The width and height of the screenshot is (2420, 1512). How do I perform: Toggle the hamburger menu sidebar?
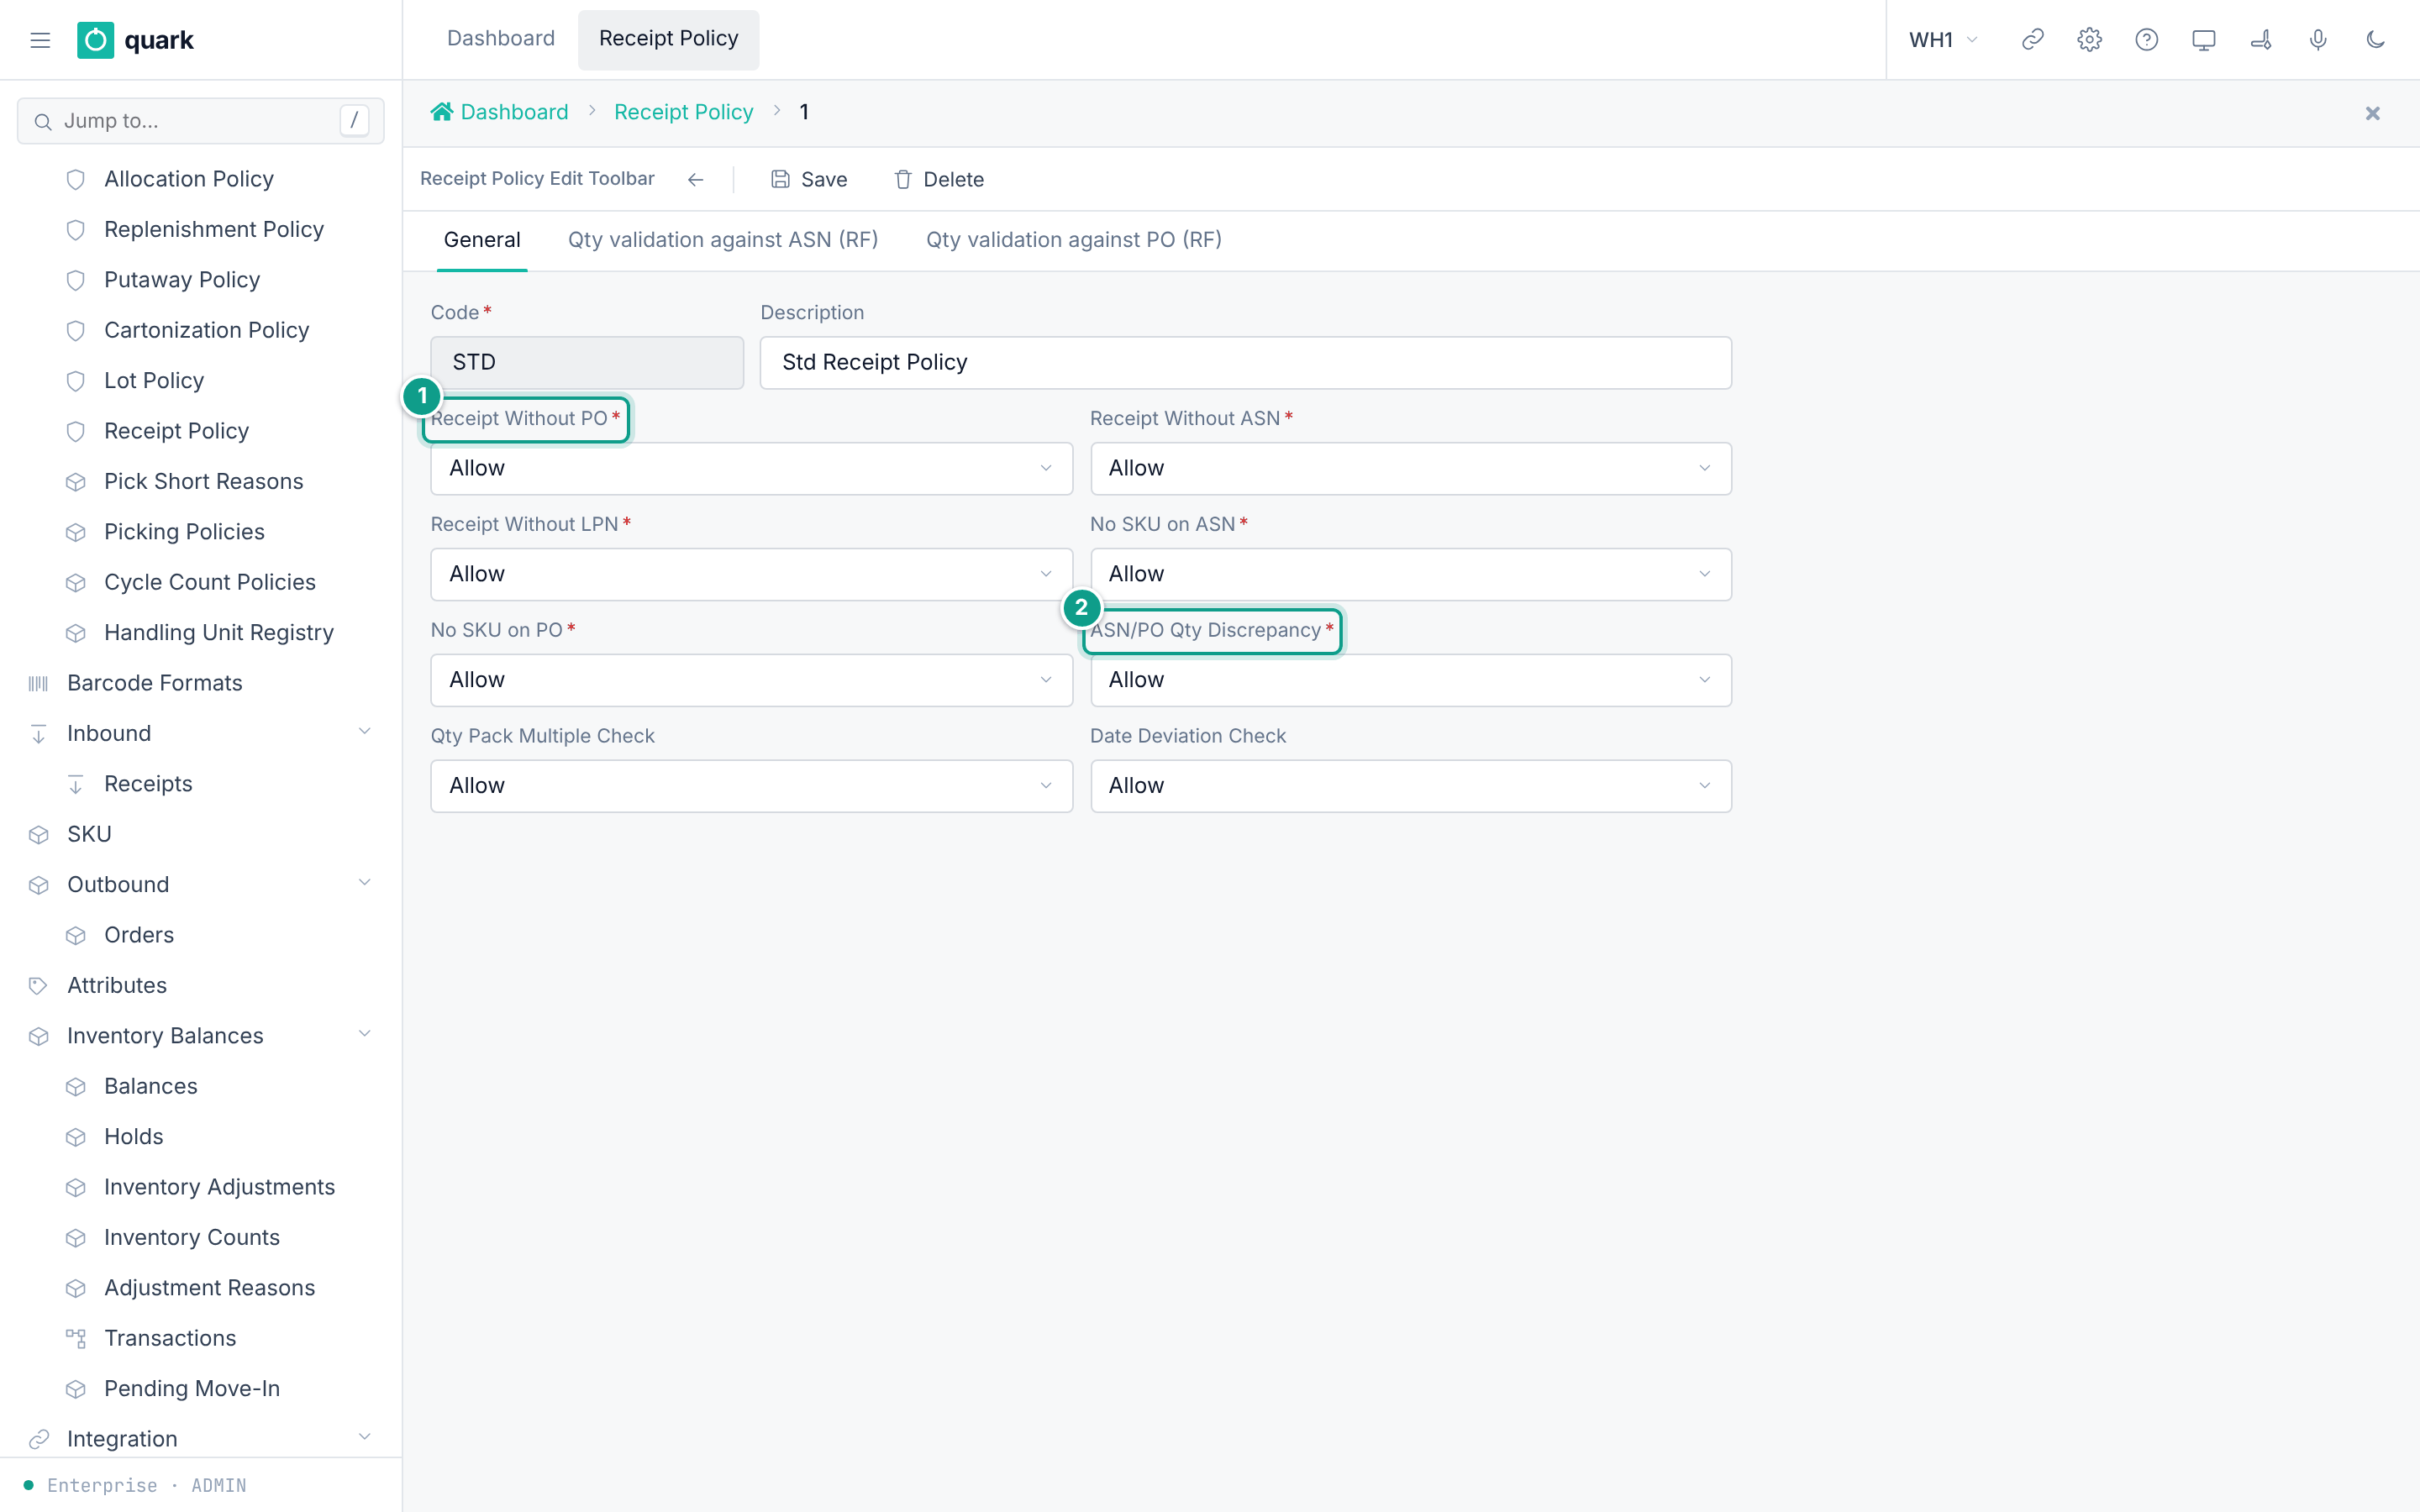coord(40,40)
